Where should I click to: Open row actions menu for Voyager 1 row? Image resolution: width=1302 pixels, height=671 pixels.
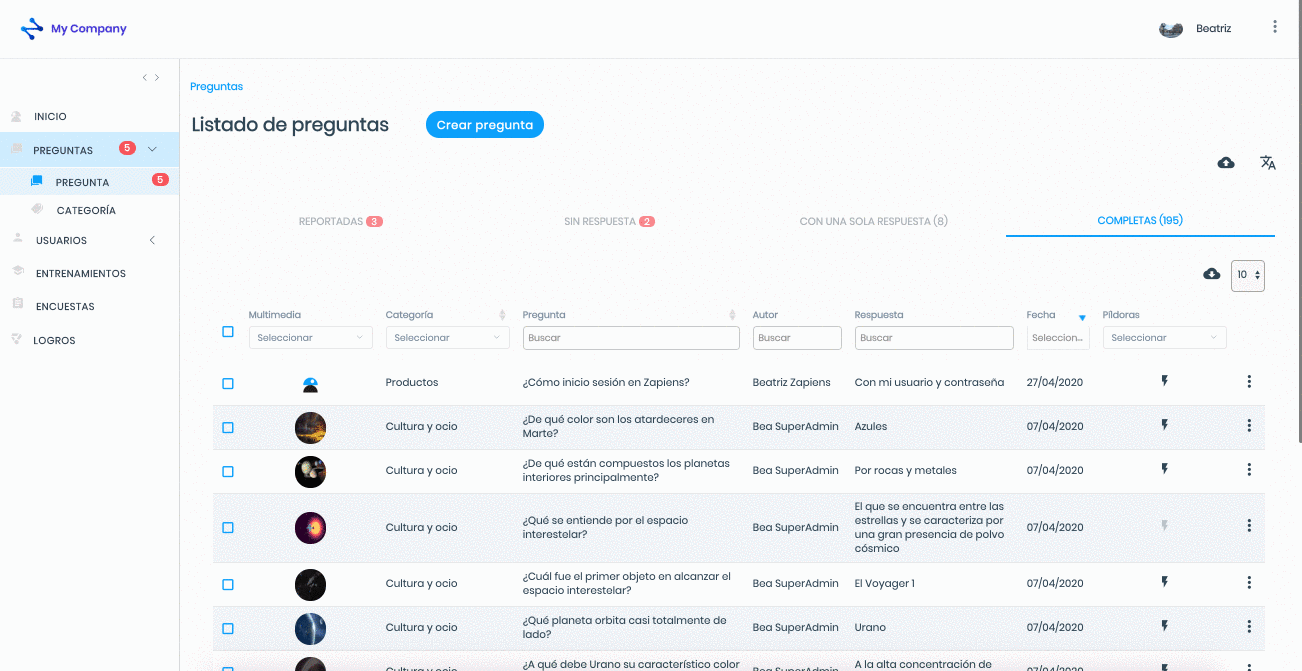click(1249, 582)
